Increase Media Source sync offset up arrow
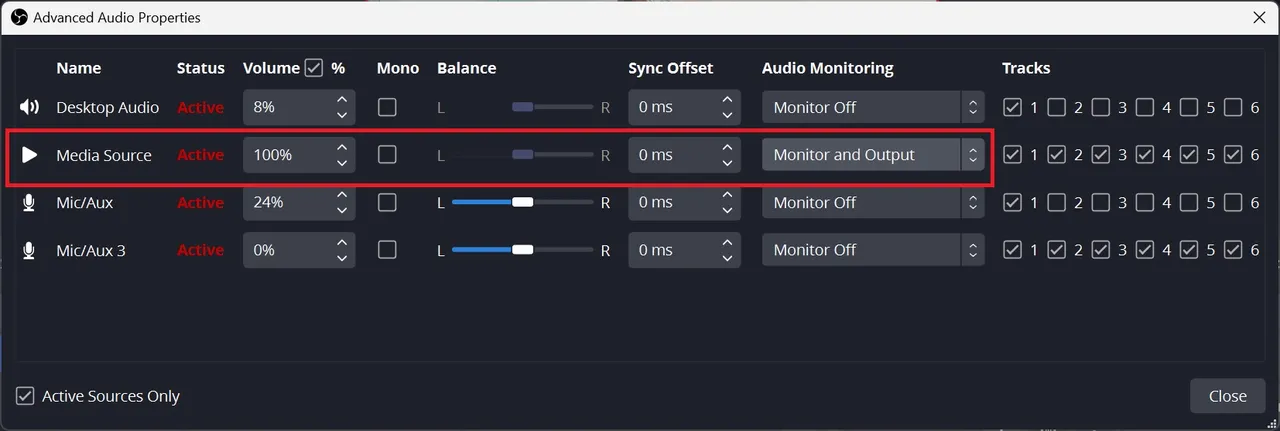Viewport: 1280px width, 431px height. 727,148
